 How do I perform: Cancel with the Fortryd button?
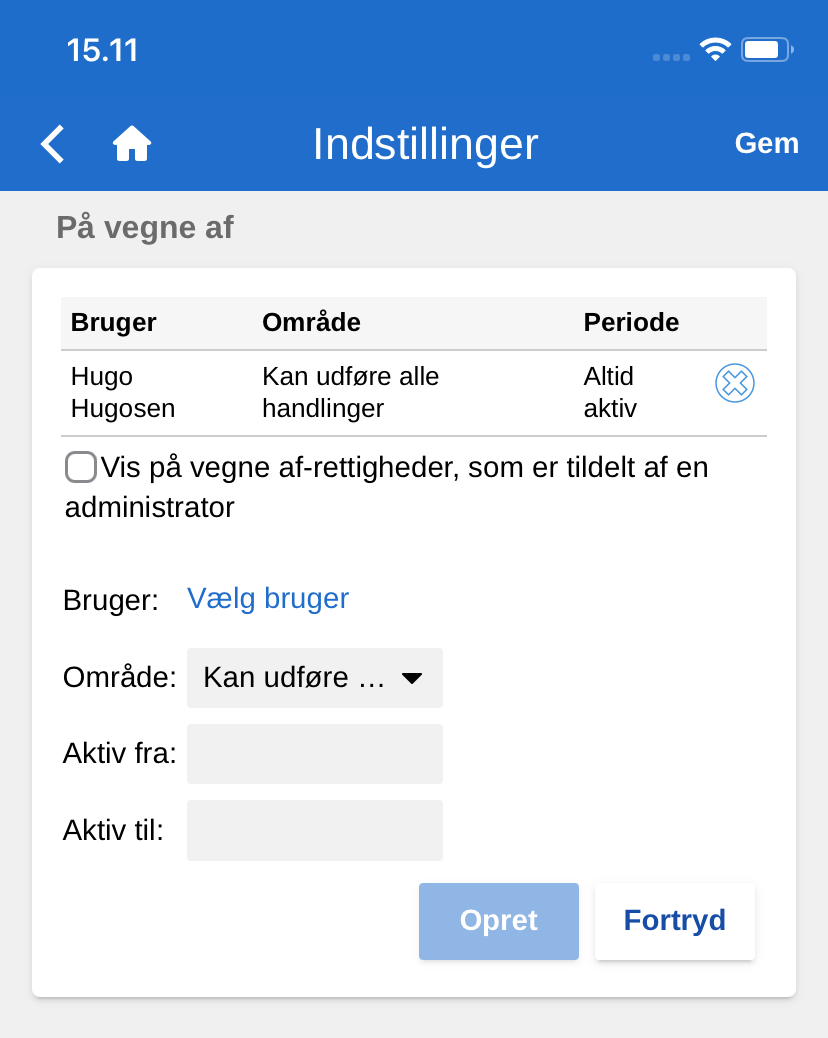click(x=674, y=921)
